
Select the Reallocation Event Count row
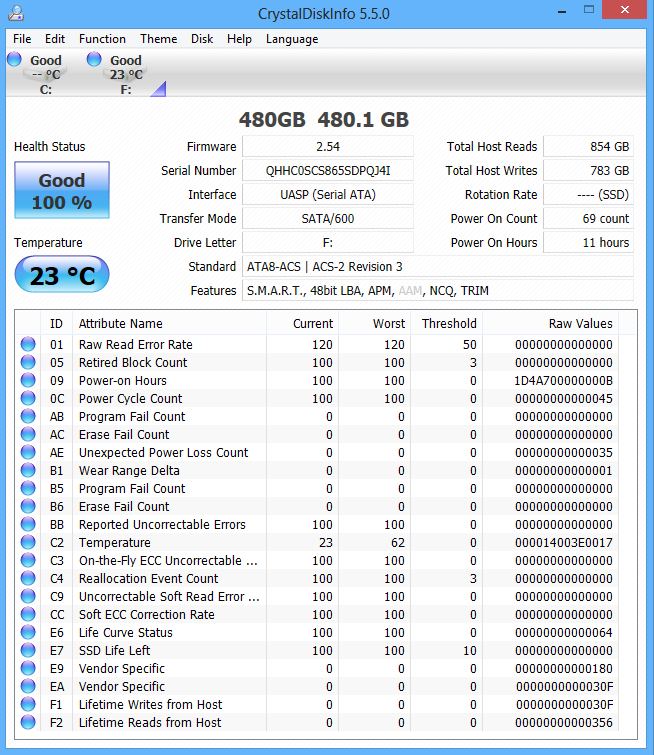click(x=148, y=579)
